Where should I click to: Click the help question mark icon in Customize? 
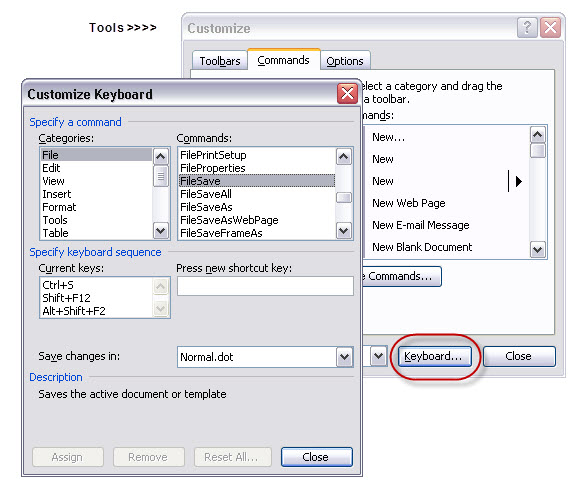click(527, 27)
